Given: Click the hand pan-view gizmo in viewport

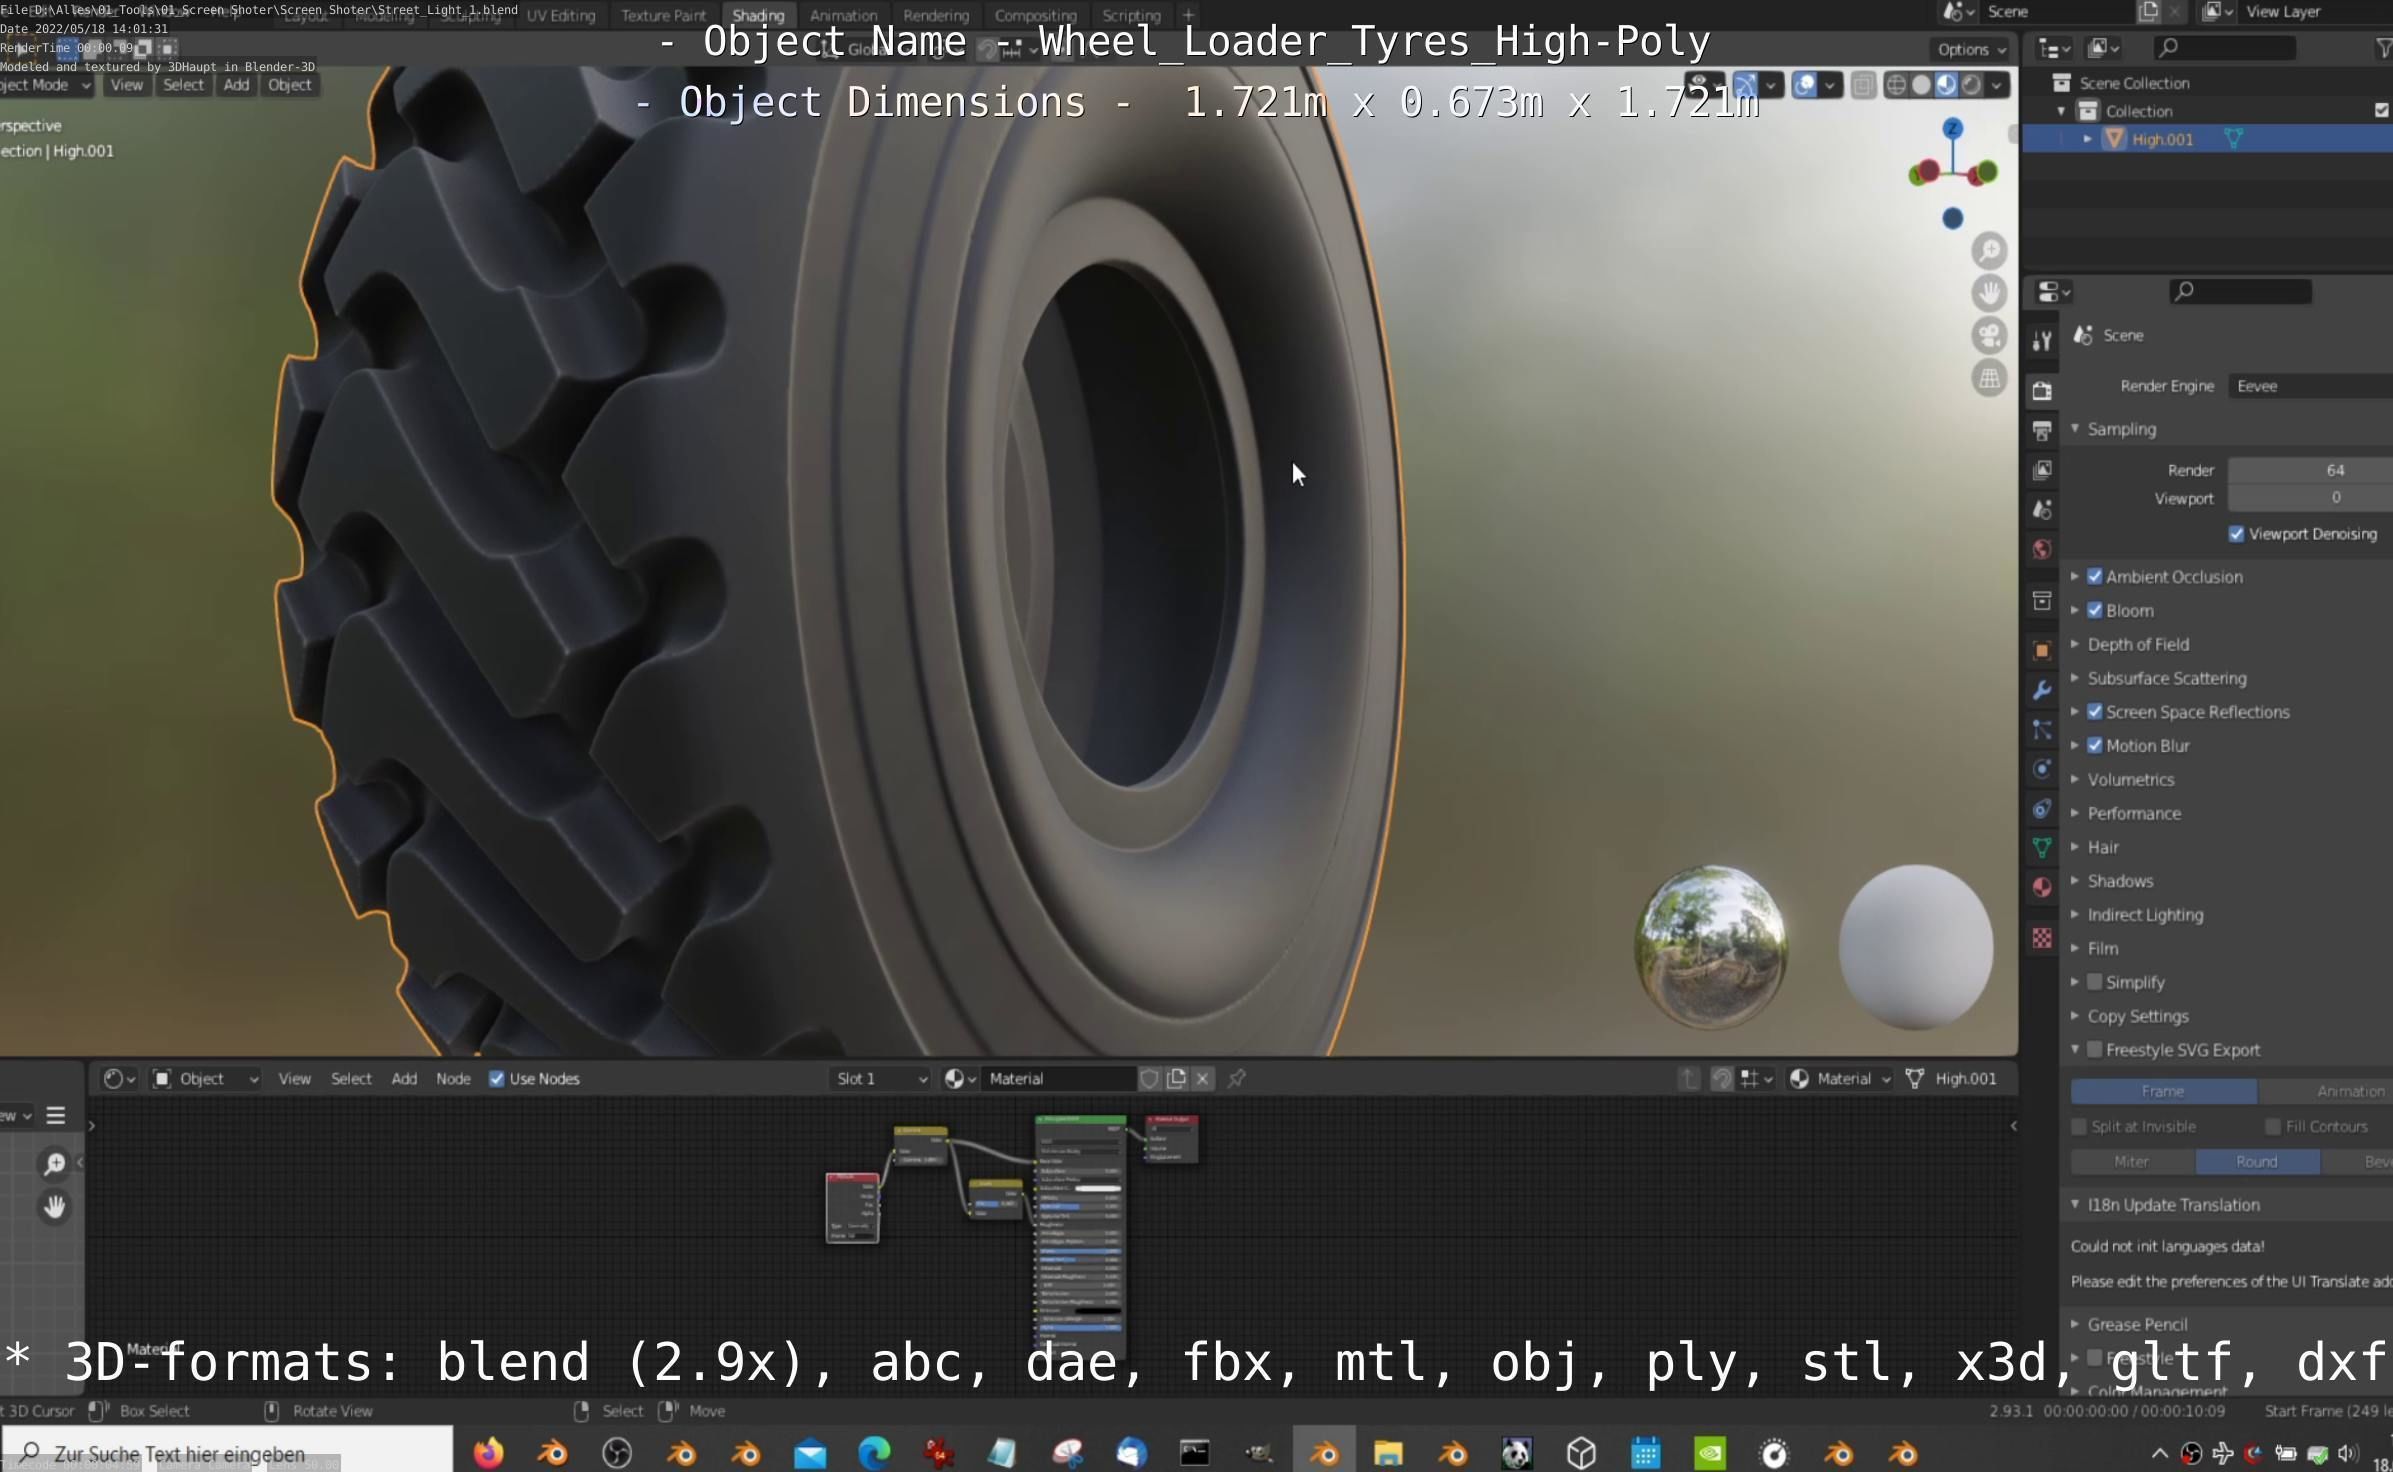Looking at the screenshot, I should point(1989,293).
